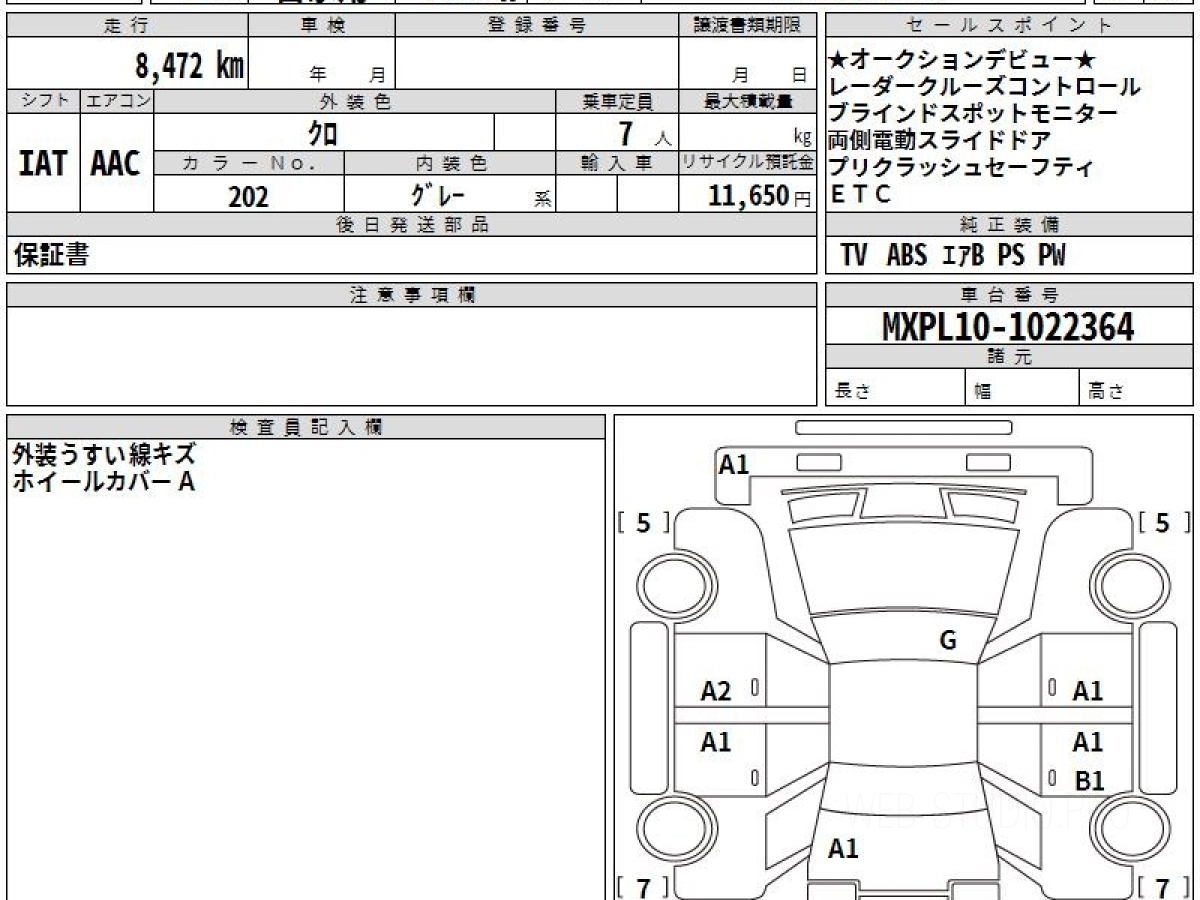Select the AAC air conditioner value

(x=116, y=164)
